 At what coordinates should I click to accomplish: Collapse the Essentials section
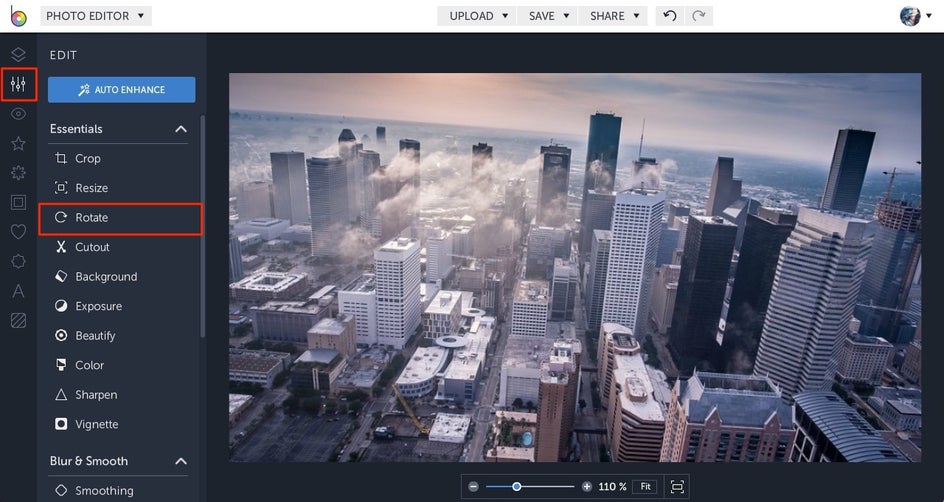[181, 129]
